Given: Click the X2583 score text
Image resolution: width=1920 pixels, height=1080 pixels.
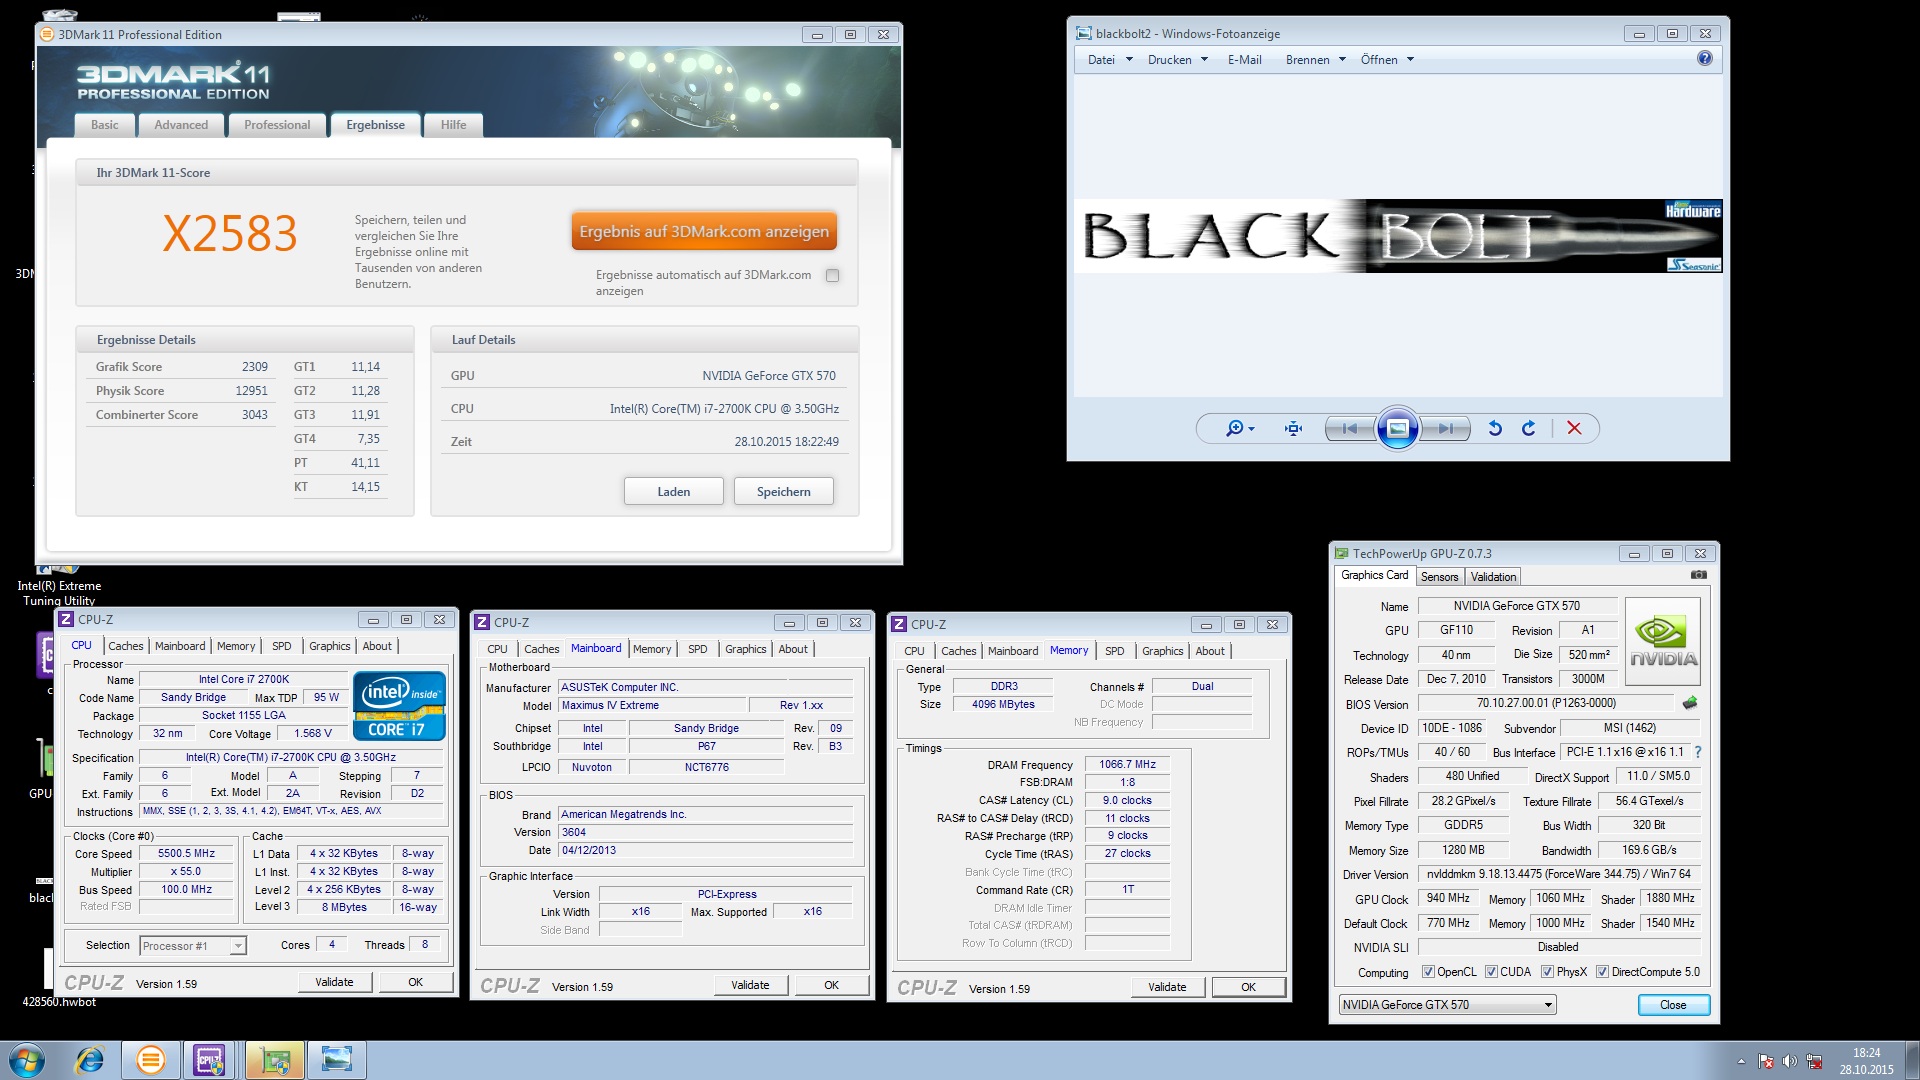Looking at the screenshot, I should 230,234.
